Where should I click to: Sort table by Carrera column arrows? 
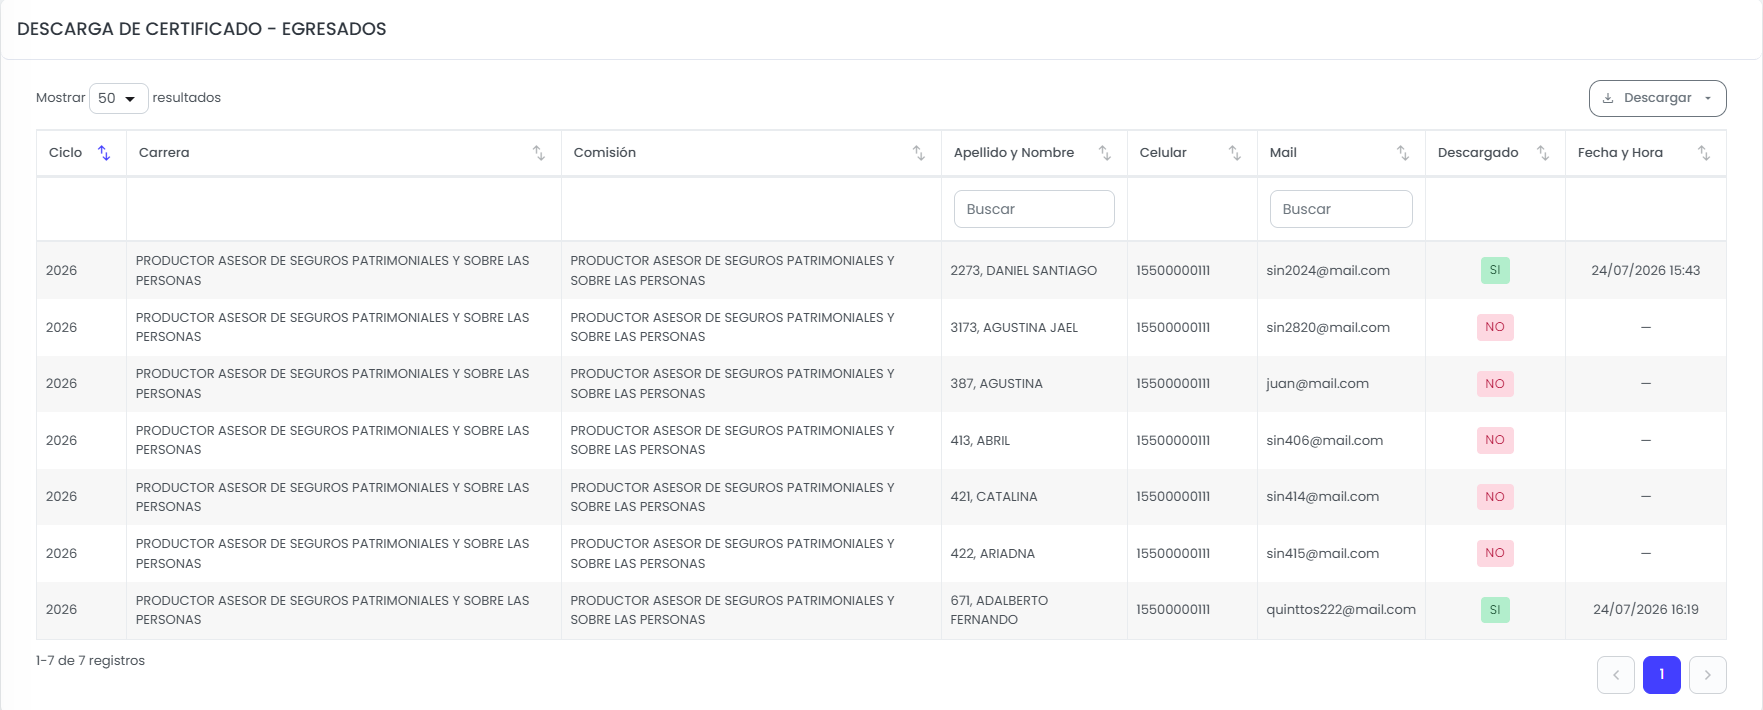pyautogui.click(x=539, y=153)
